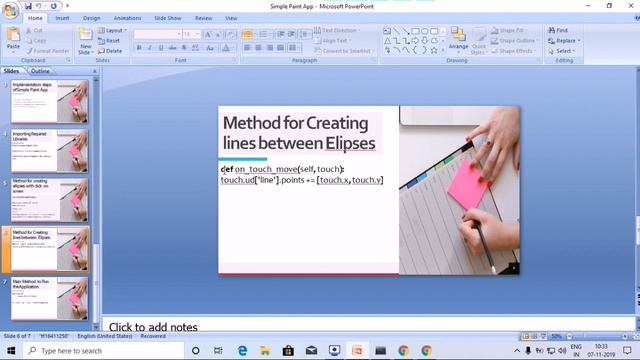Open Microsoft Edge from taskbar
This screenshot has width=640, height=360.
pyautogui.click(x=242, y=351)
